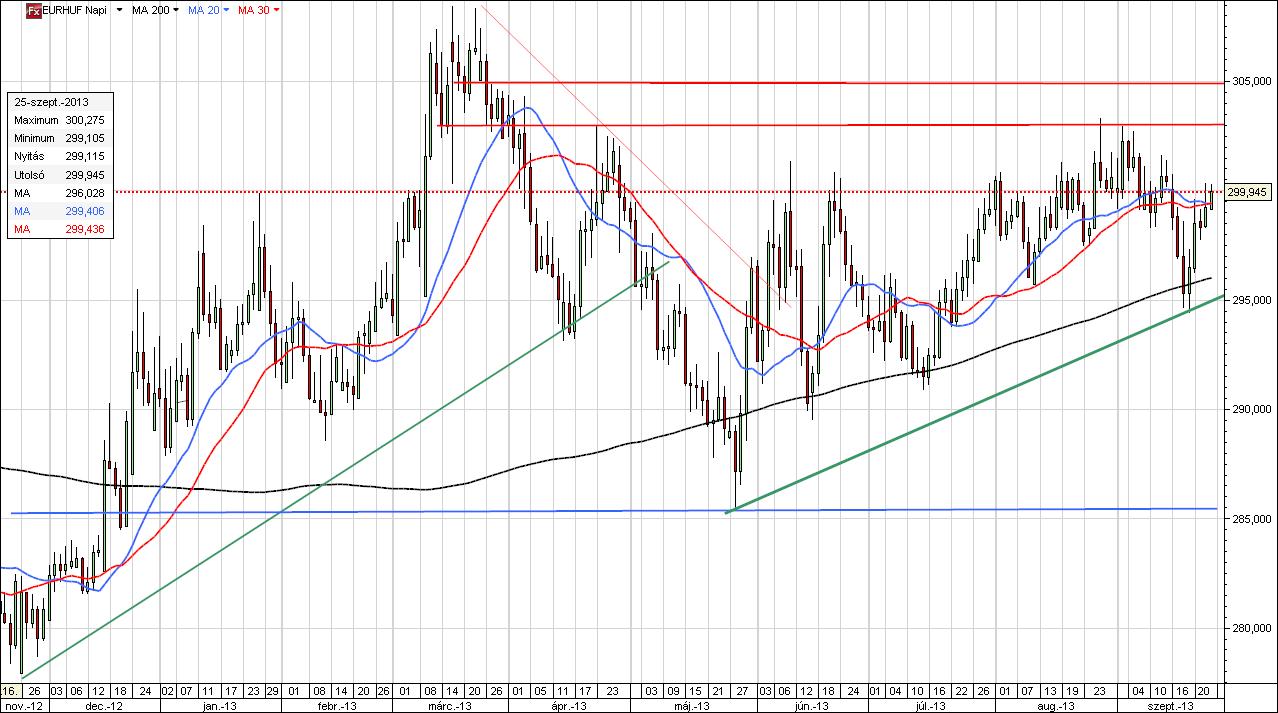Click the Maximum 300,275 row

[59, 120]
